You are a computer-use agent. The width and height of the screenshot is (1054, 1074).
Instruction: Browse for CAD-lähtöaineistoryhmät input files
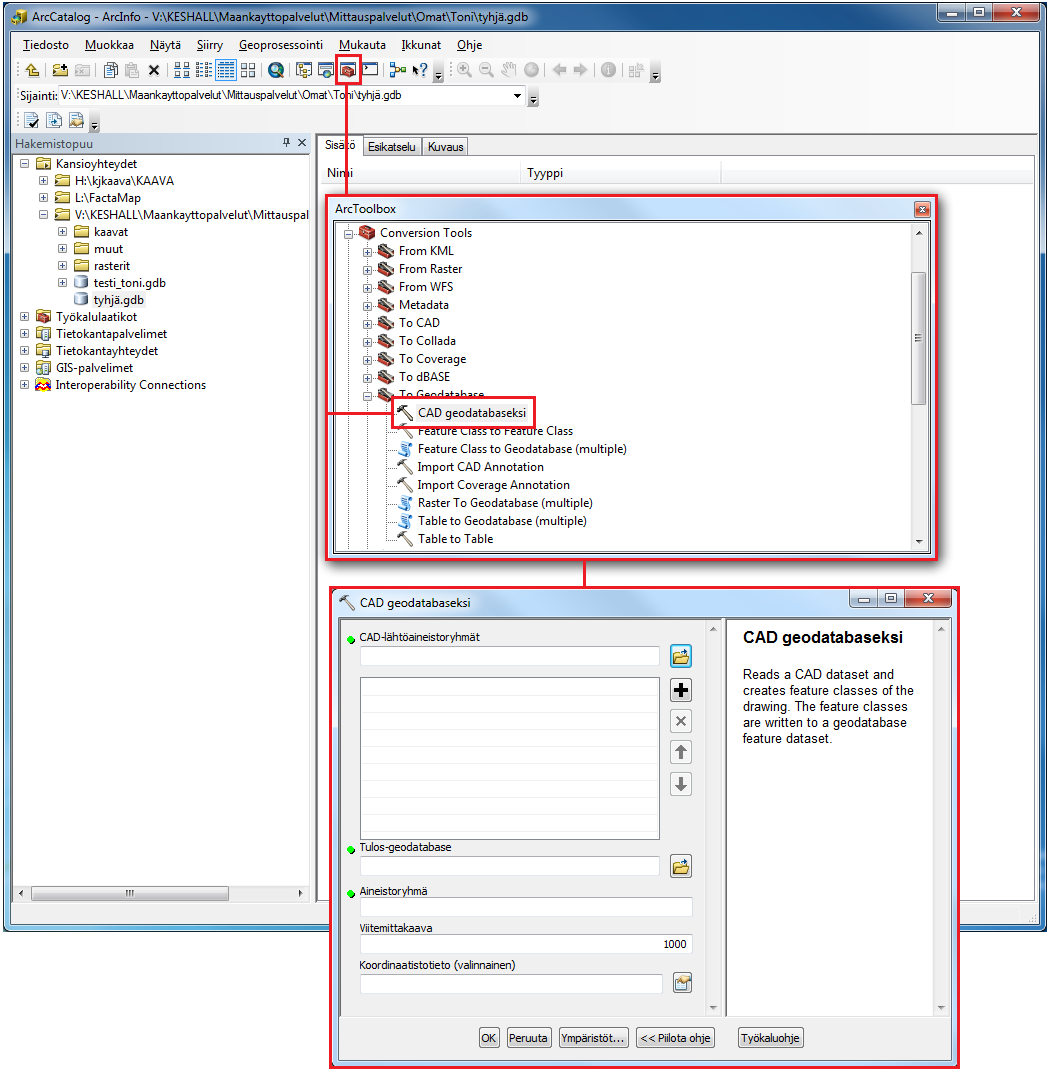[x=681, y=656]
